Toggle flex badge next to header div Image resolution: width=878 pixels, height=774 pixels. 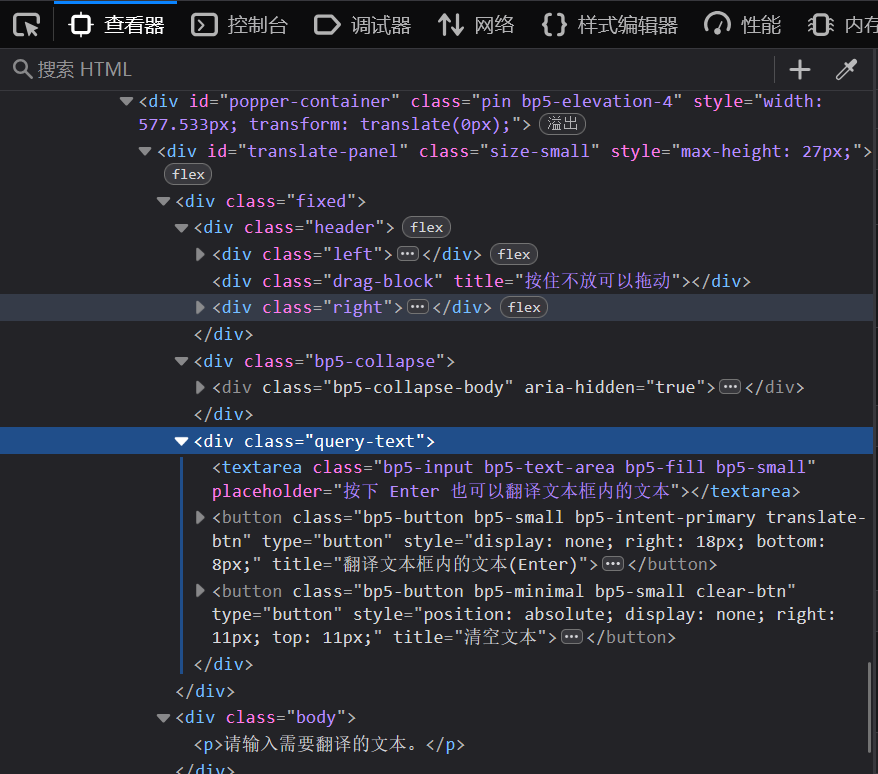pyautogui.click(x=426, y=227)
